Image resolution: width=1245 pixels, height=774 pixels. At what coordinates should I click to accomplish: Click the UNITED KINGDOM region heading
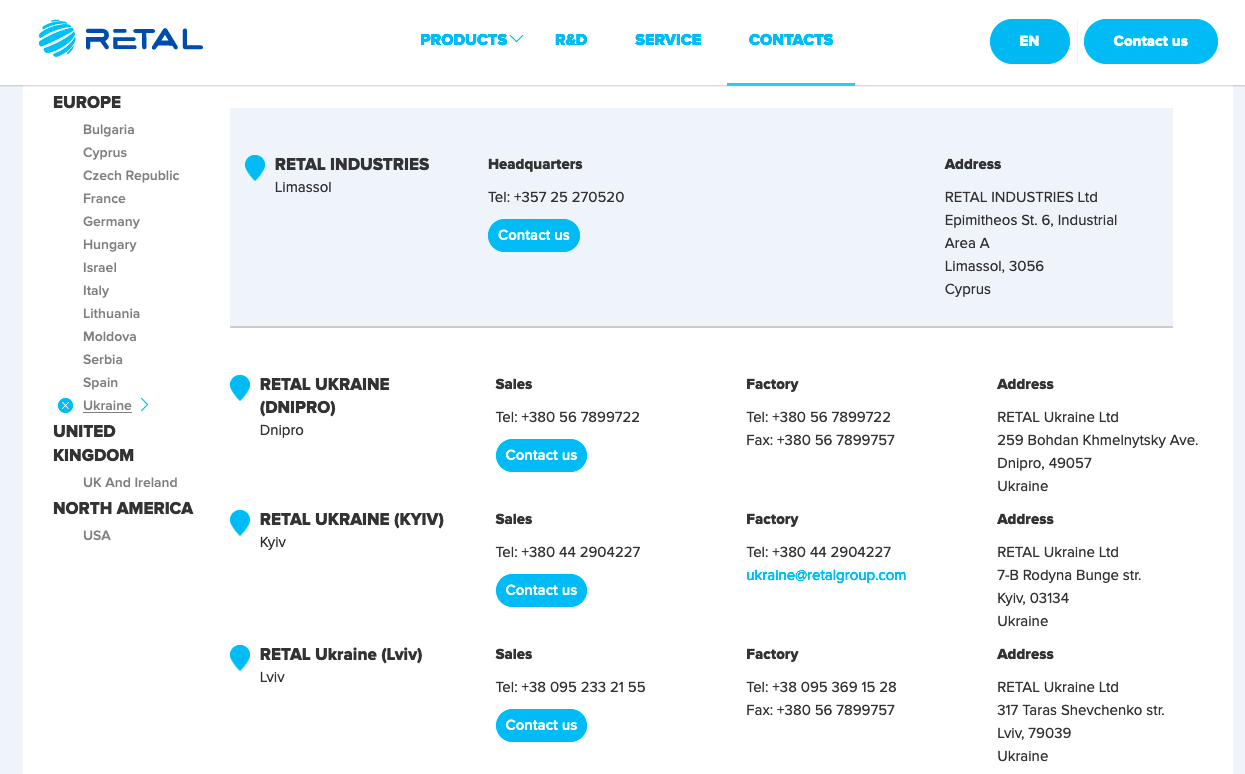93,443
